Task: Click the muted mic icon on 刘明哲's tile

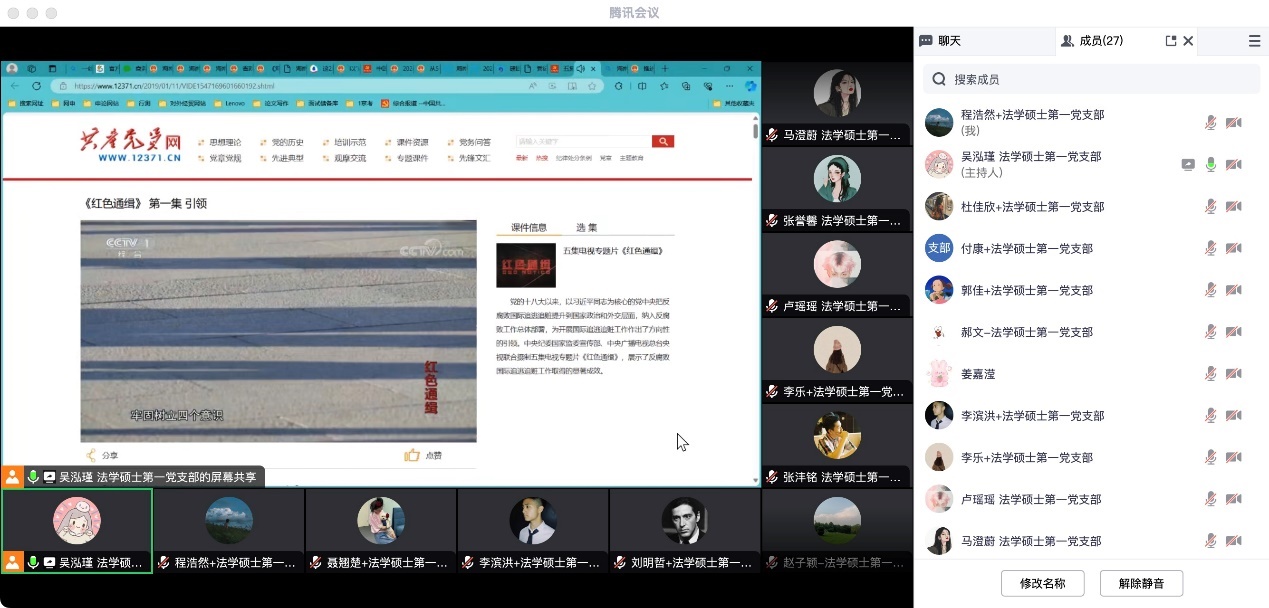Action: click(x=620, y=563)
